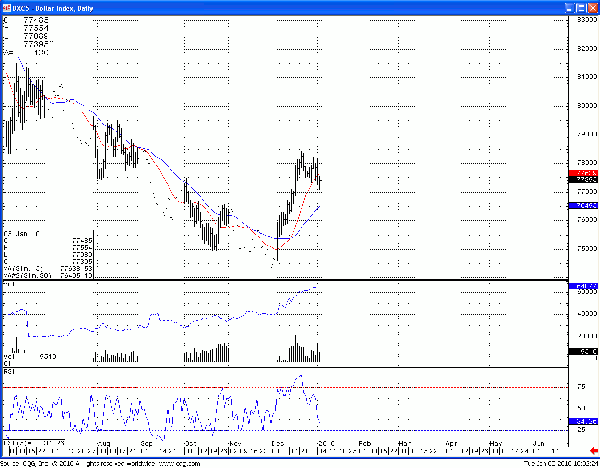Close the Dollar Index chart window

(592, 6)
